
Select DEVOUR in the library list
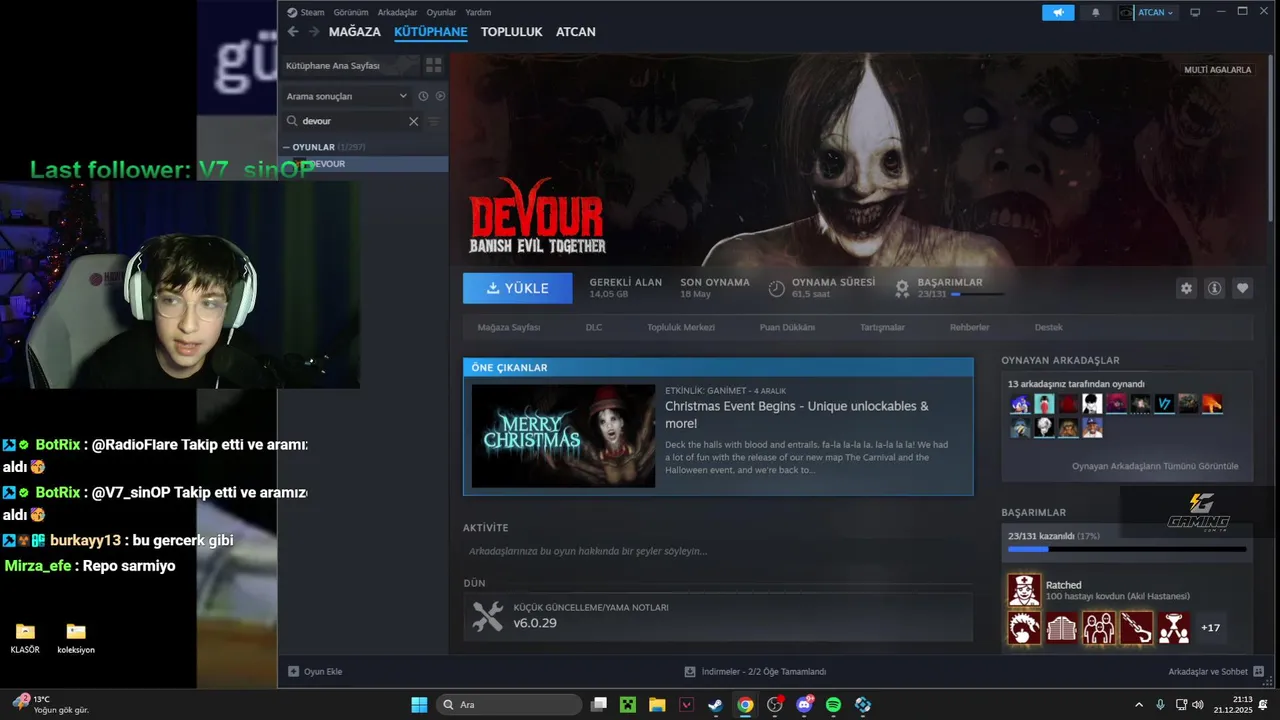pyautogui.click(x=364, y=164)
